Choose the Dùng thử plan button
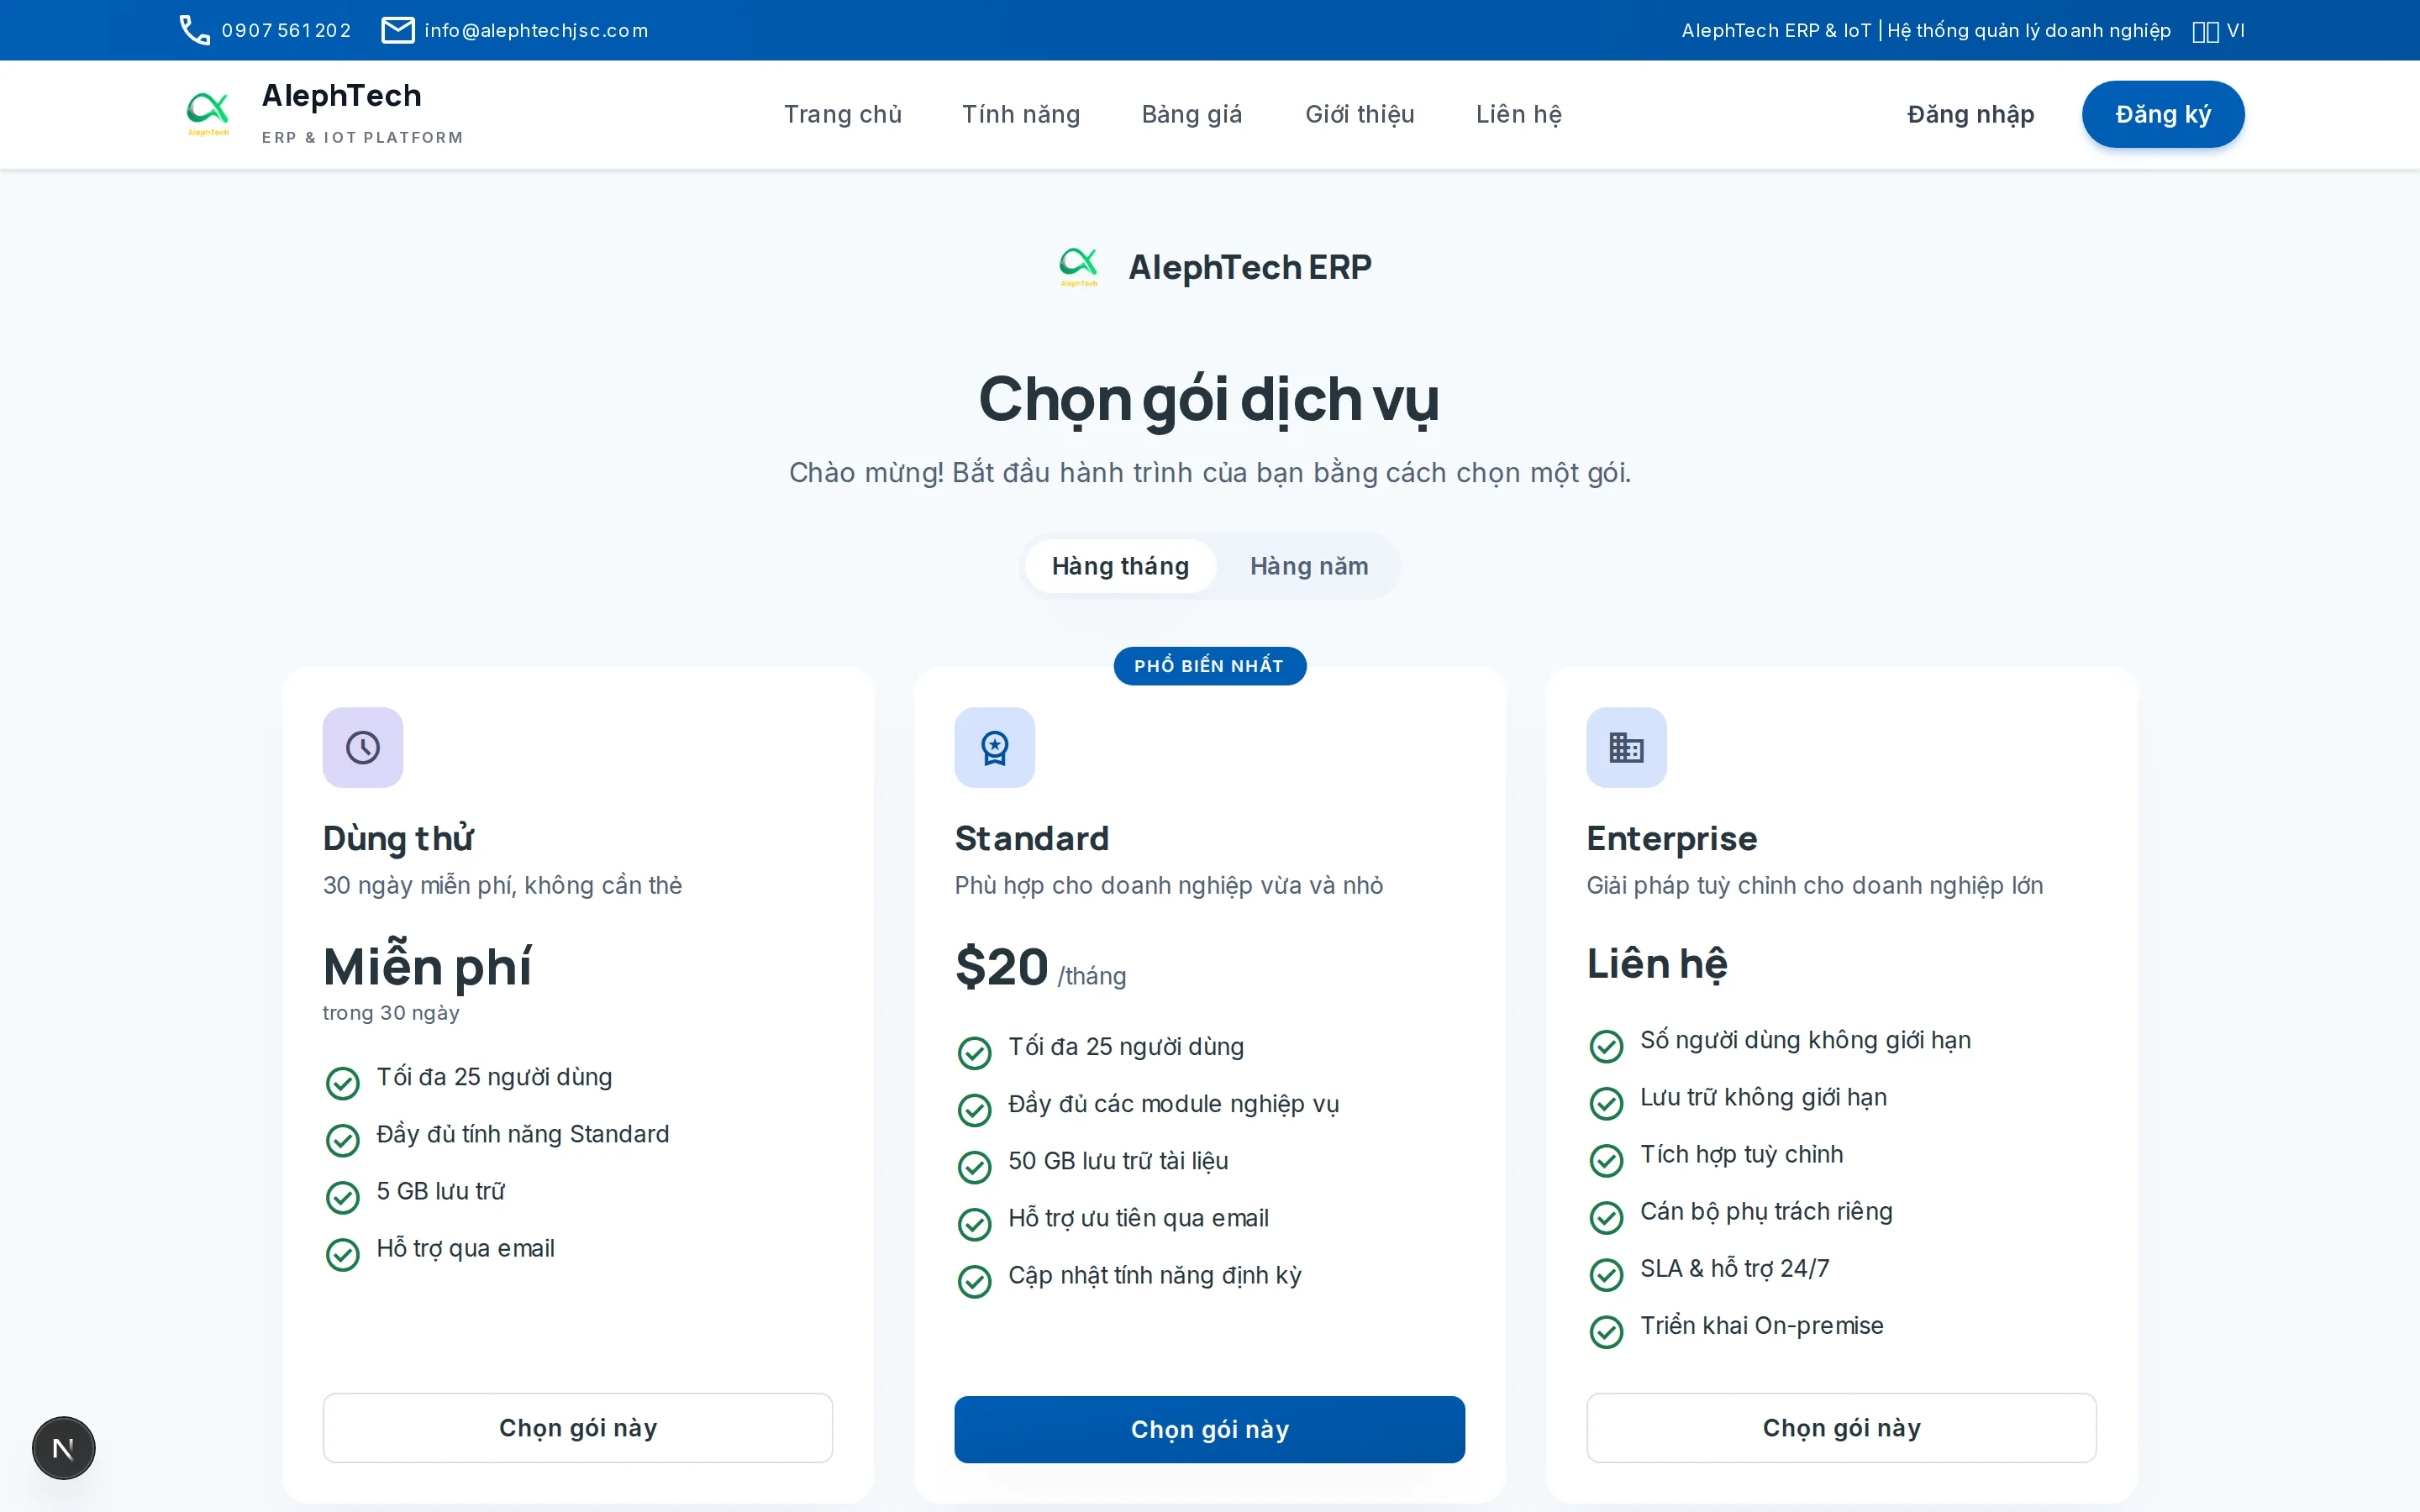 coord(578,1428)
